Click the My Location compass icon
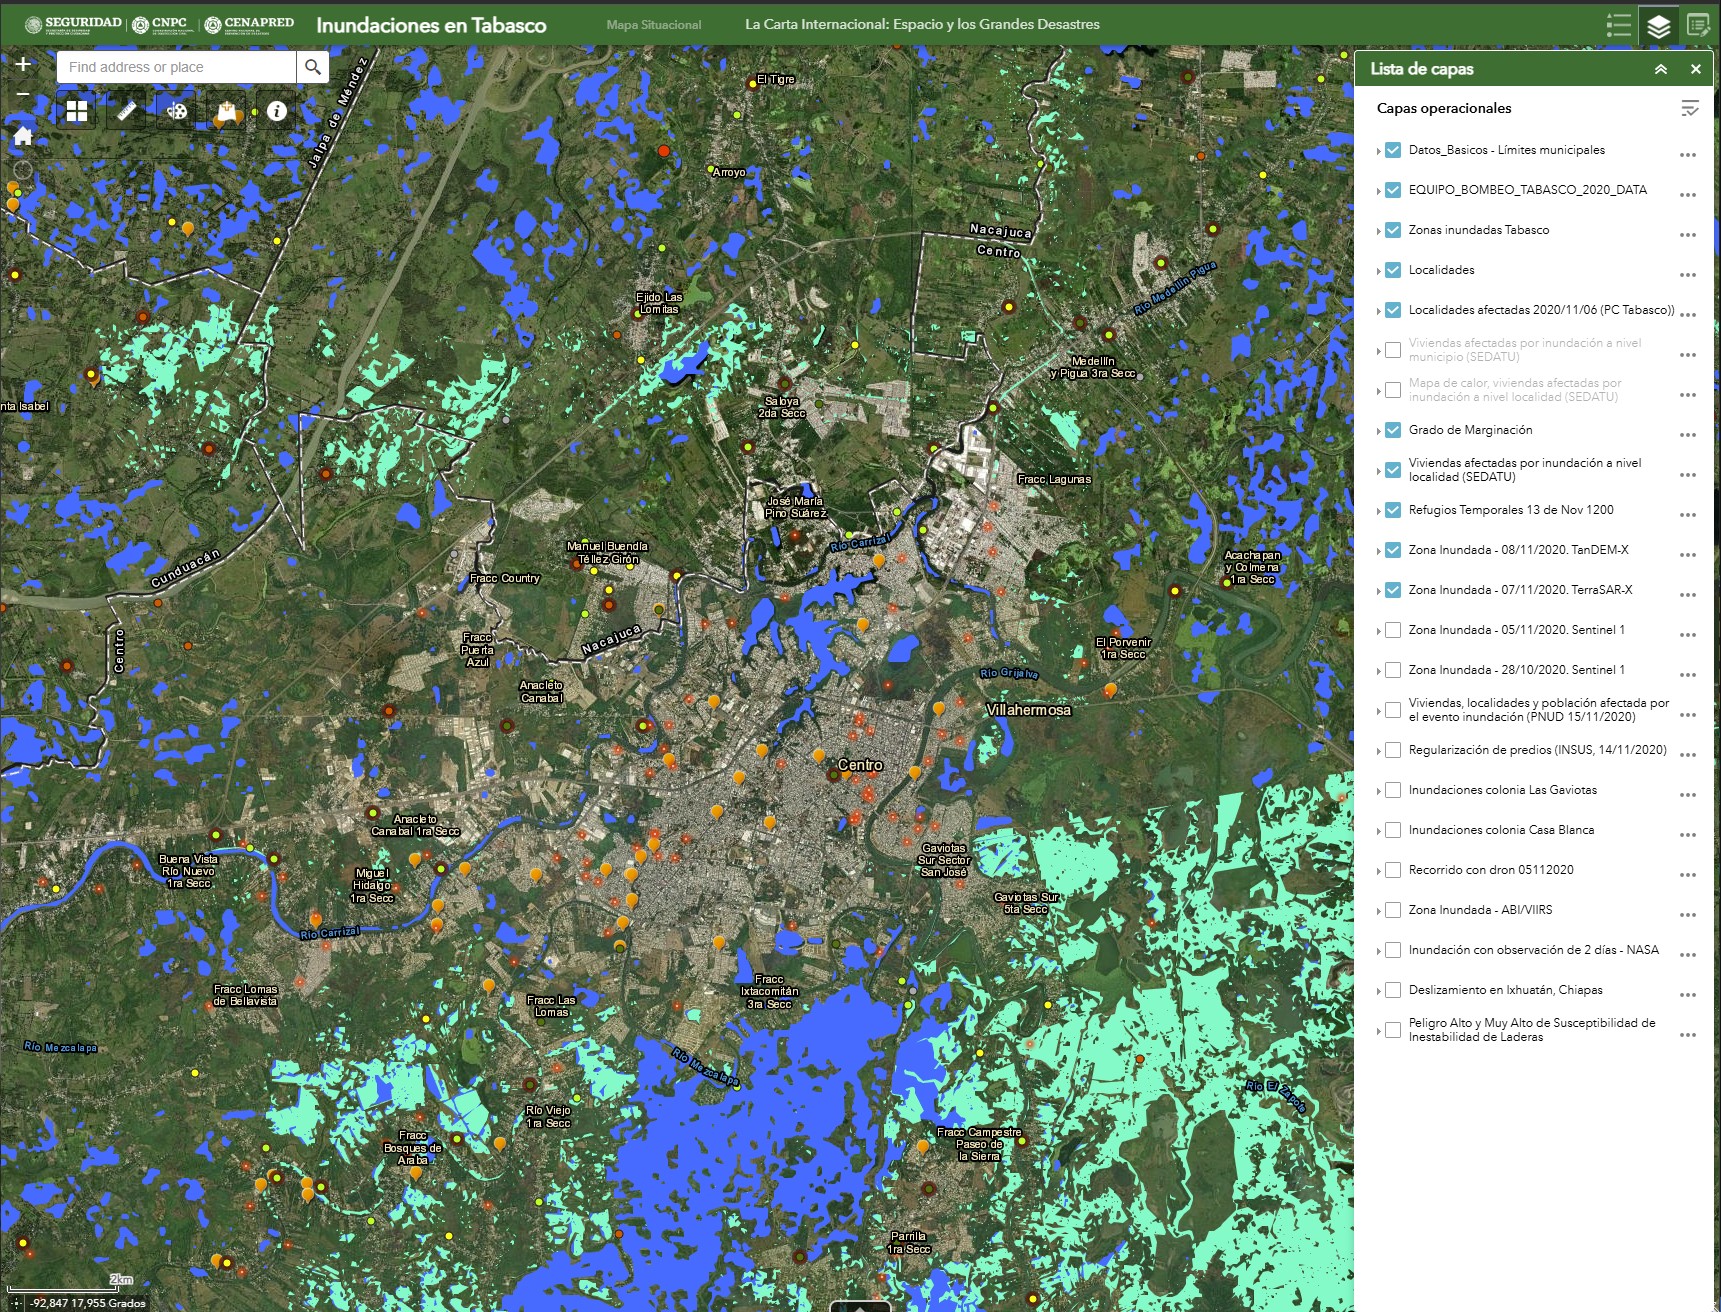 point(22,171)
